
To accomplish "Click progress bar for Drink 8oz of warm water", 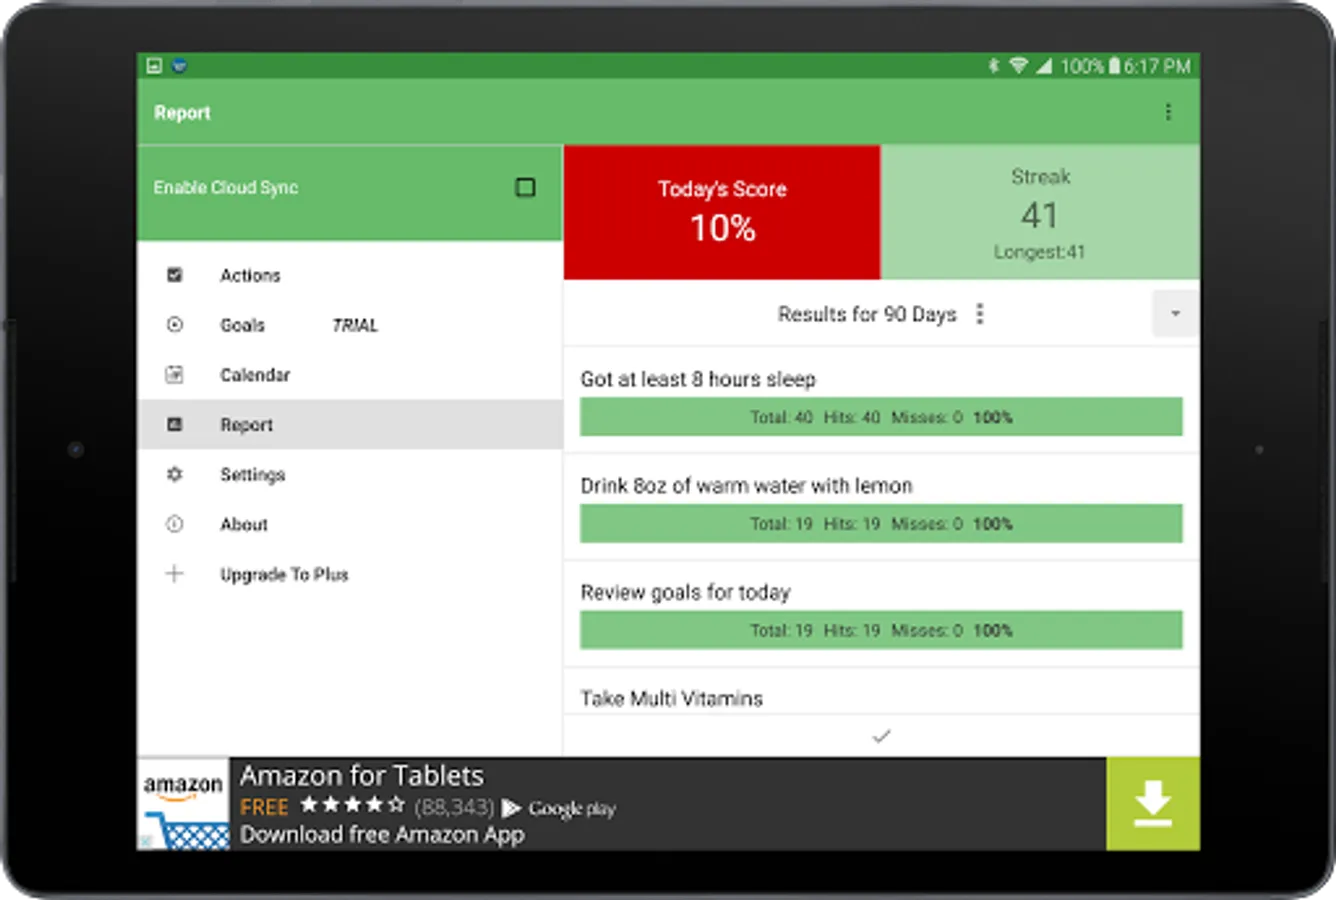I will [881, 523].
